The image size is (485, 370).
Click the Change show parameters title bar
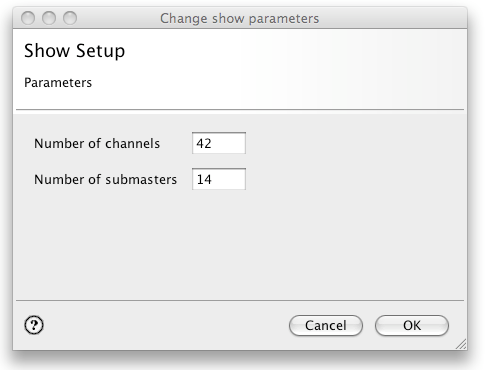(x=239, y=18)
